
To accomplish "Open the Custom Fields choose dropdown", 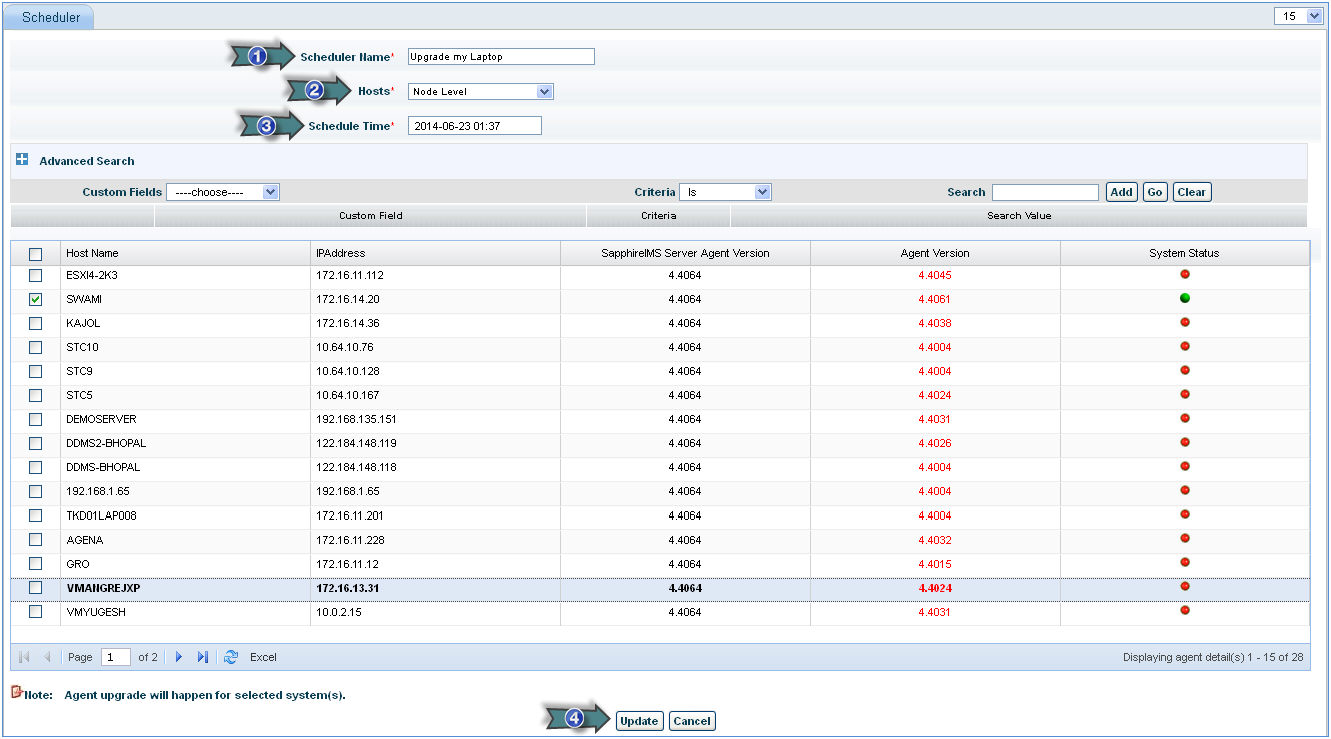I will tap(222, 192).
